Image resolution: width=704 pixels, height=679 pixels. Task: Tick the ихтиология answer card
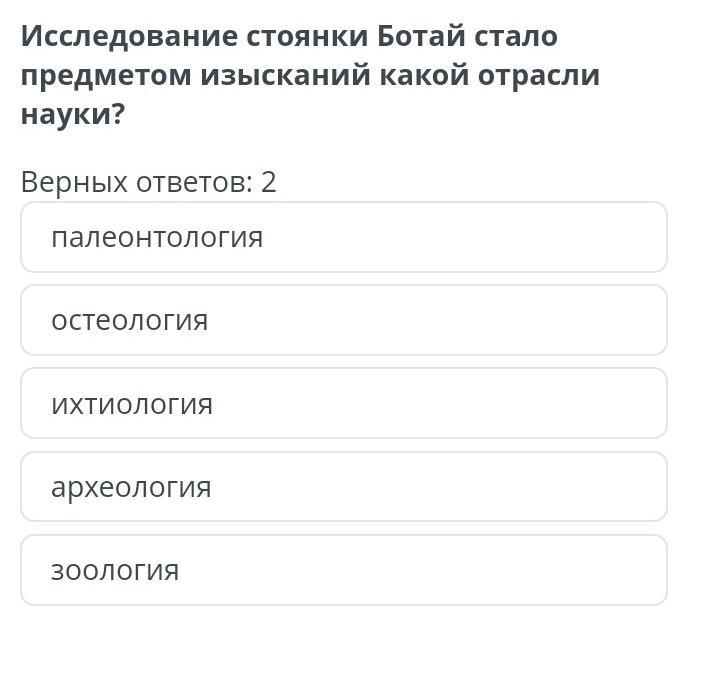[x=344, y=403]
